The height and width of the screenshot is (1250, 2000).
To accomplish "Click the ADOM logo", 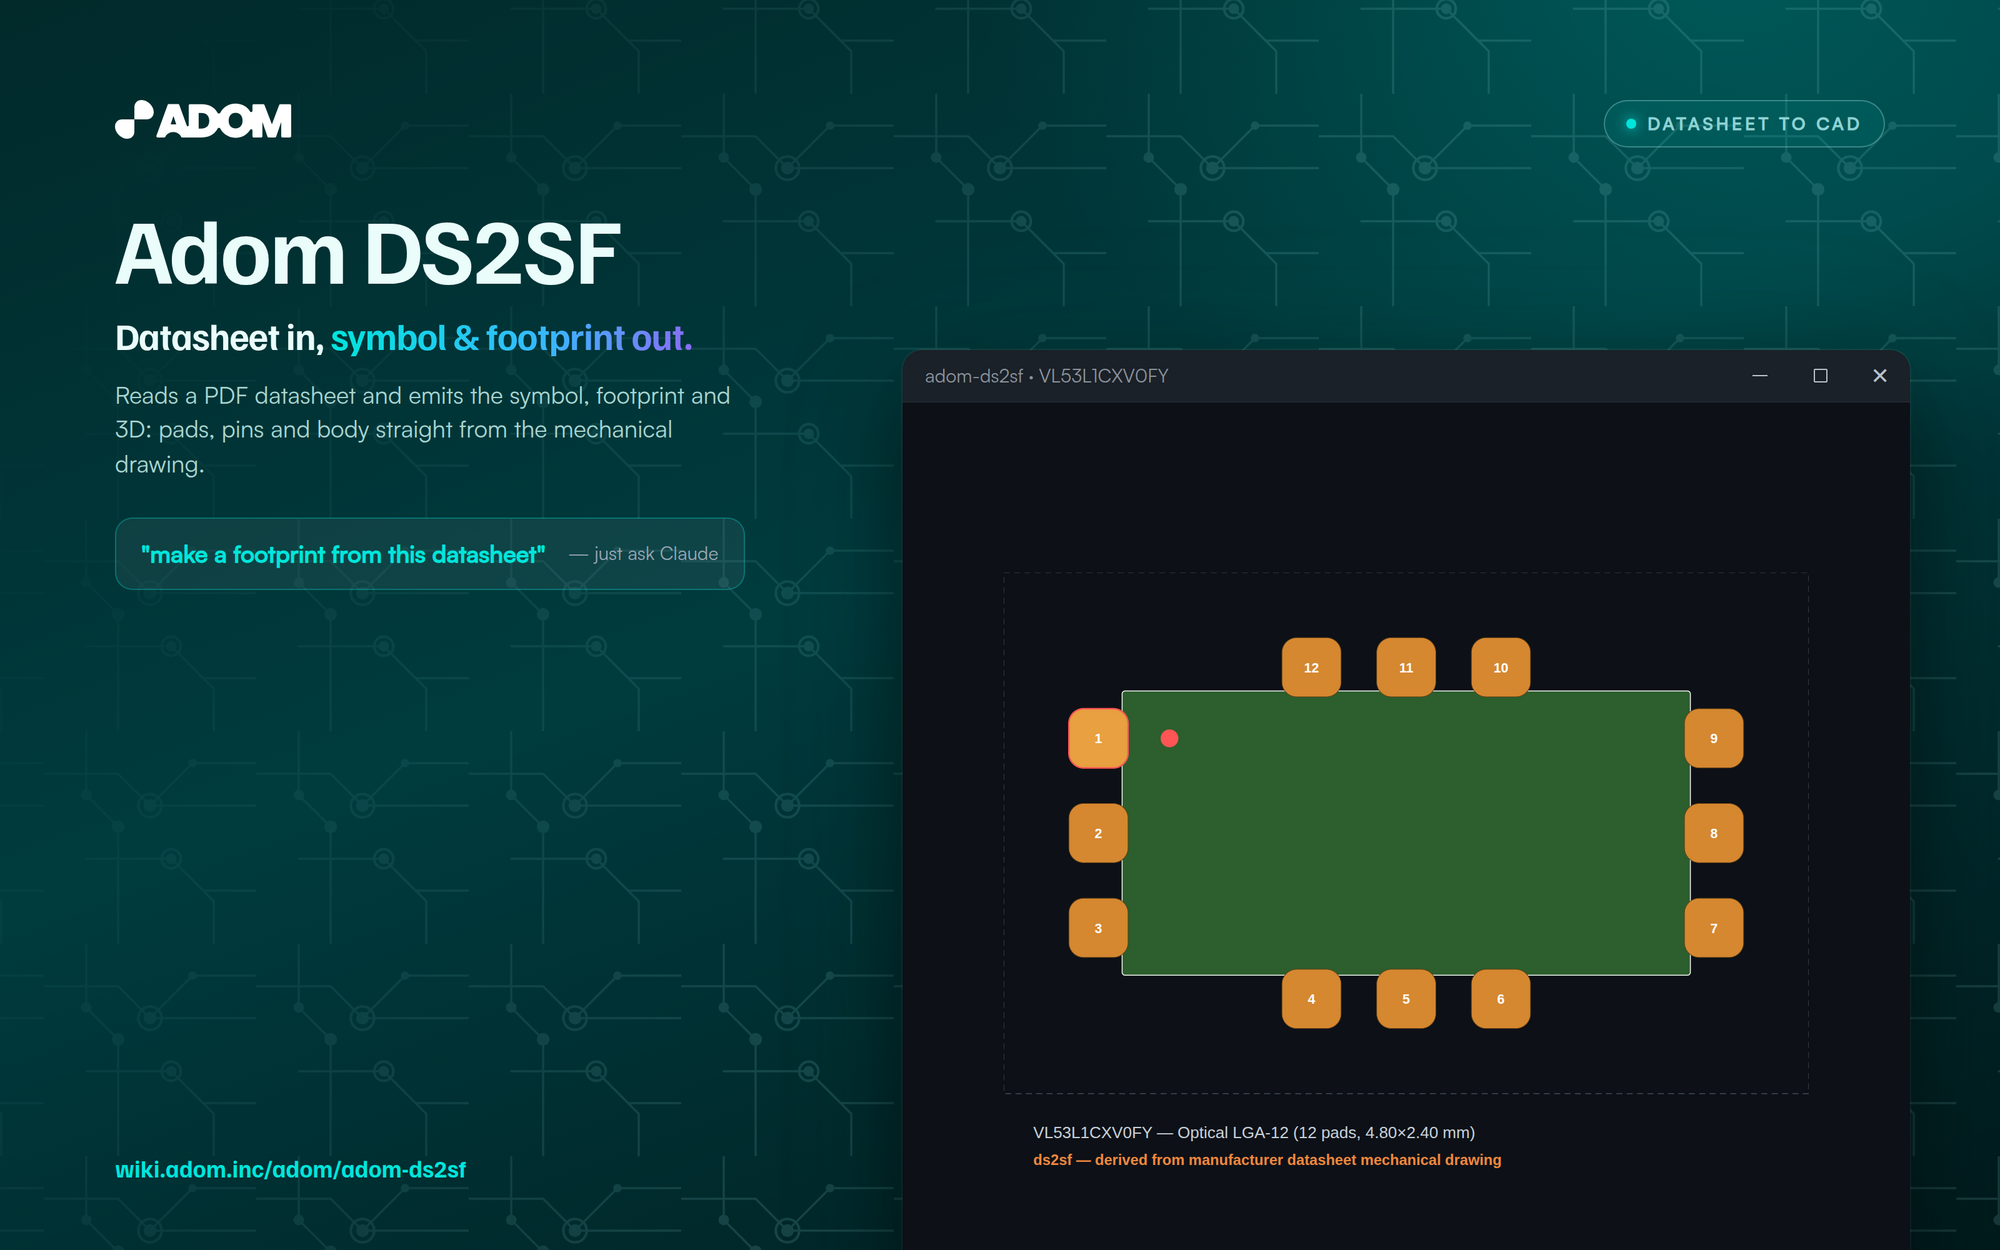I will pos(203,120).
